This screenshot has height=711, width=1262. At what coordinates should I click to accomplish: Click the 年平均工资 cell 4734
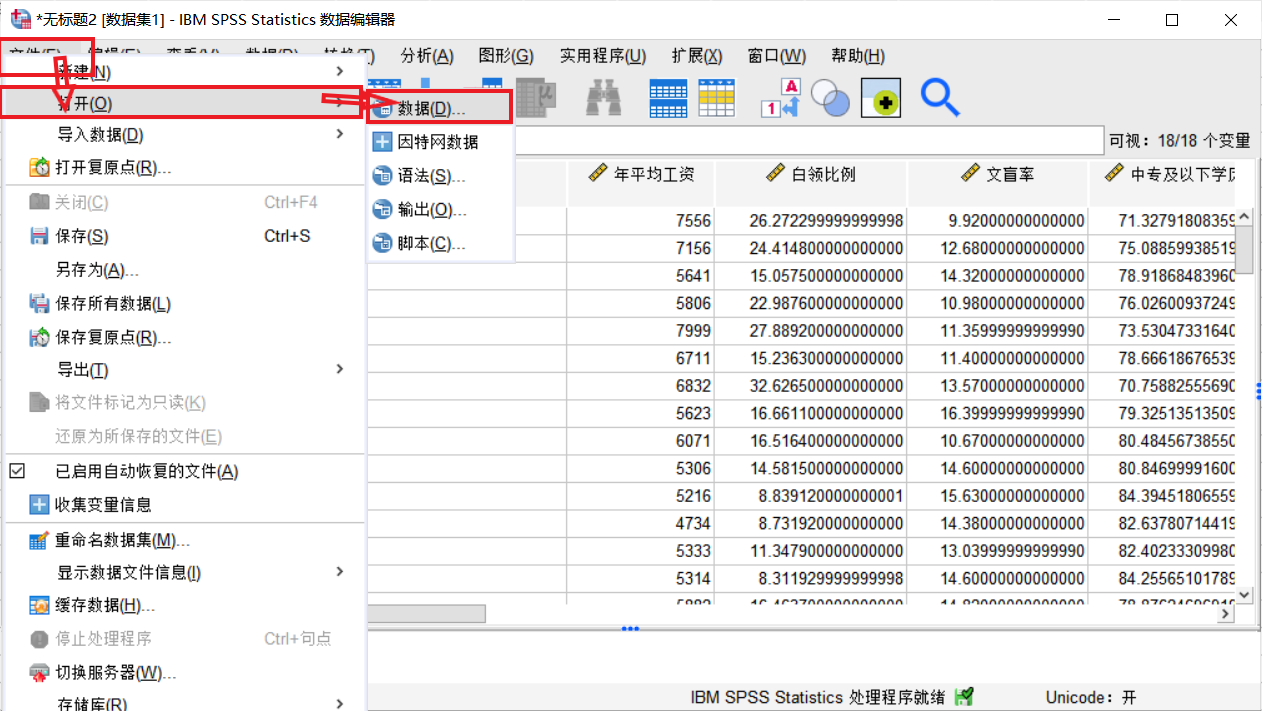pyautogui.click(x=641, y=523)
